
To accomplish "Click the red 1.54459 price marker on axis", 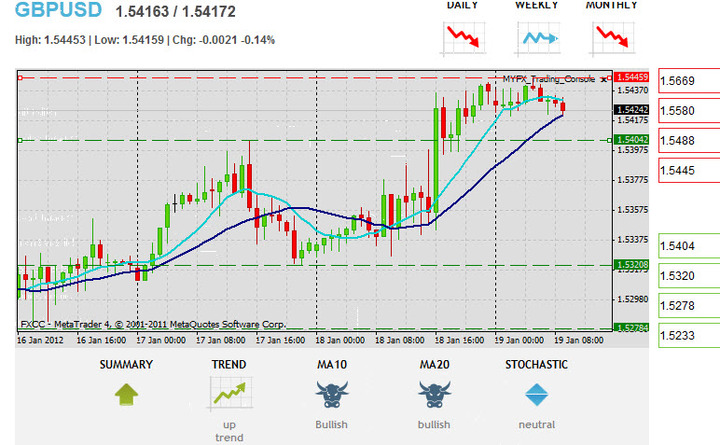I will [x=631, y=77].
